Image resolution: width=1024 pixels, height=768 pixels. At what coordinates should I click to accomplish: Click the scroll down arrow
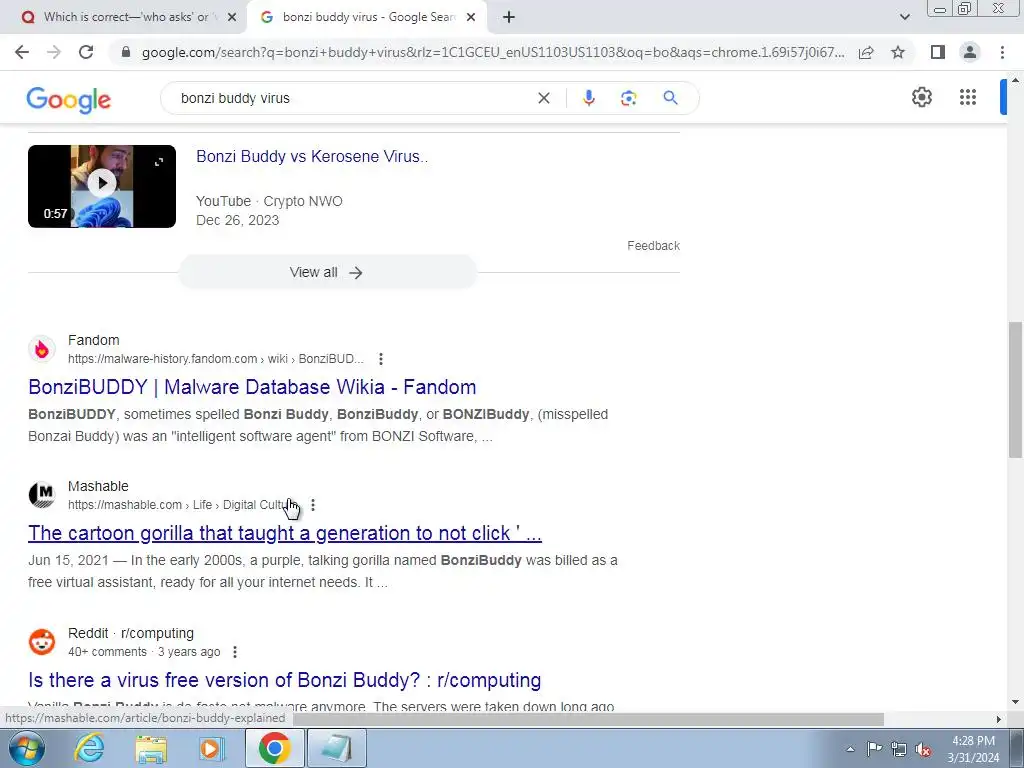coord(1015,702)
